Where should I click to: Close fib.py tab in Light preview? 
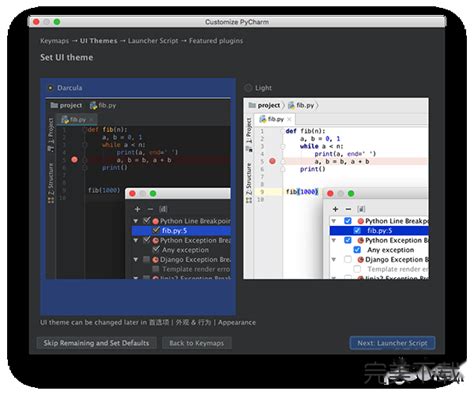tap(289, 119)
